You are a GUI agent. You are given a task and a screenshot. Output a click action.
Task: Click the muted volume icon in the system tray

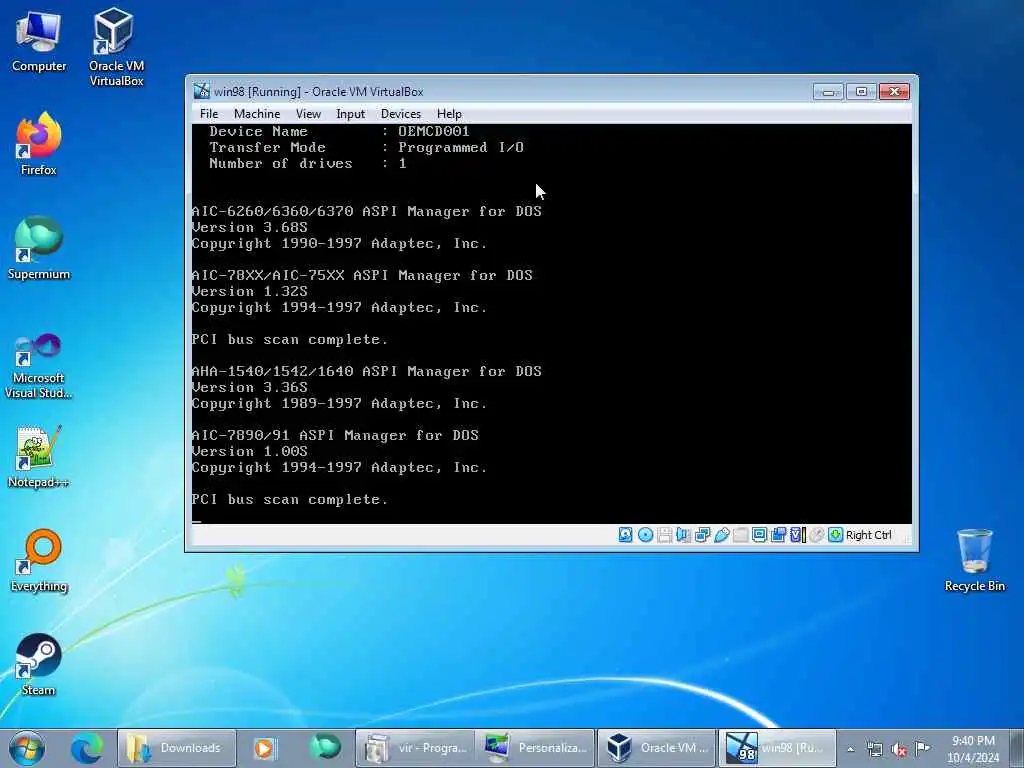pyautogui.click(x=899, y=750)
